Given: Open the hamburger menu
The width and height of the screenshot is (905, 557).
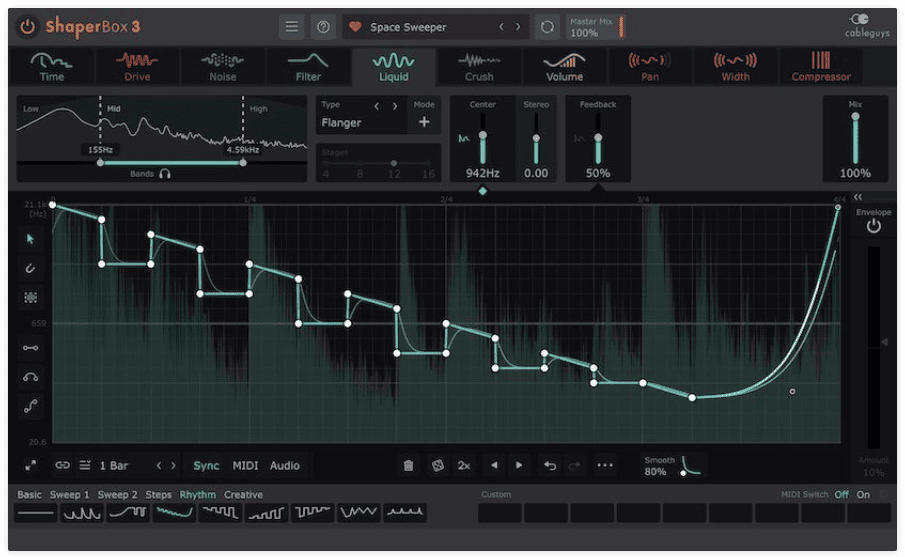Looking at the screenshot, I should point(291,27).
